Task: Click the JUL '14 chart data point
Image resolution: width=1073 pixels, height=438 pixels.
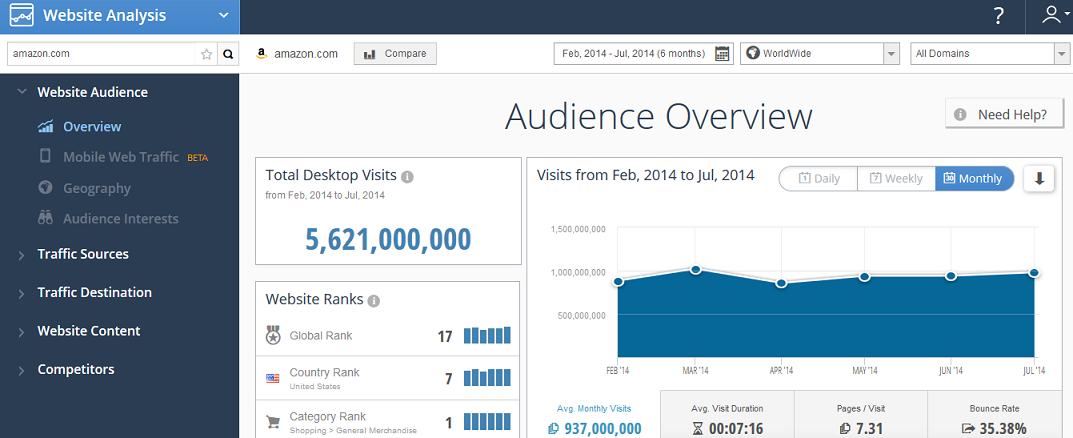Action: tap(1034, 273)
